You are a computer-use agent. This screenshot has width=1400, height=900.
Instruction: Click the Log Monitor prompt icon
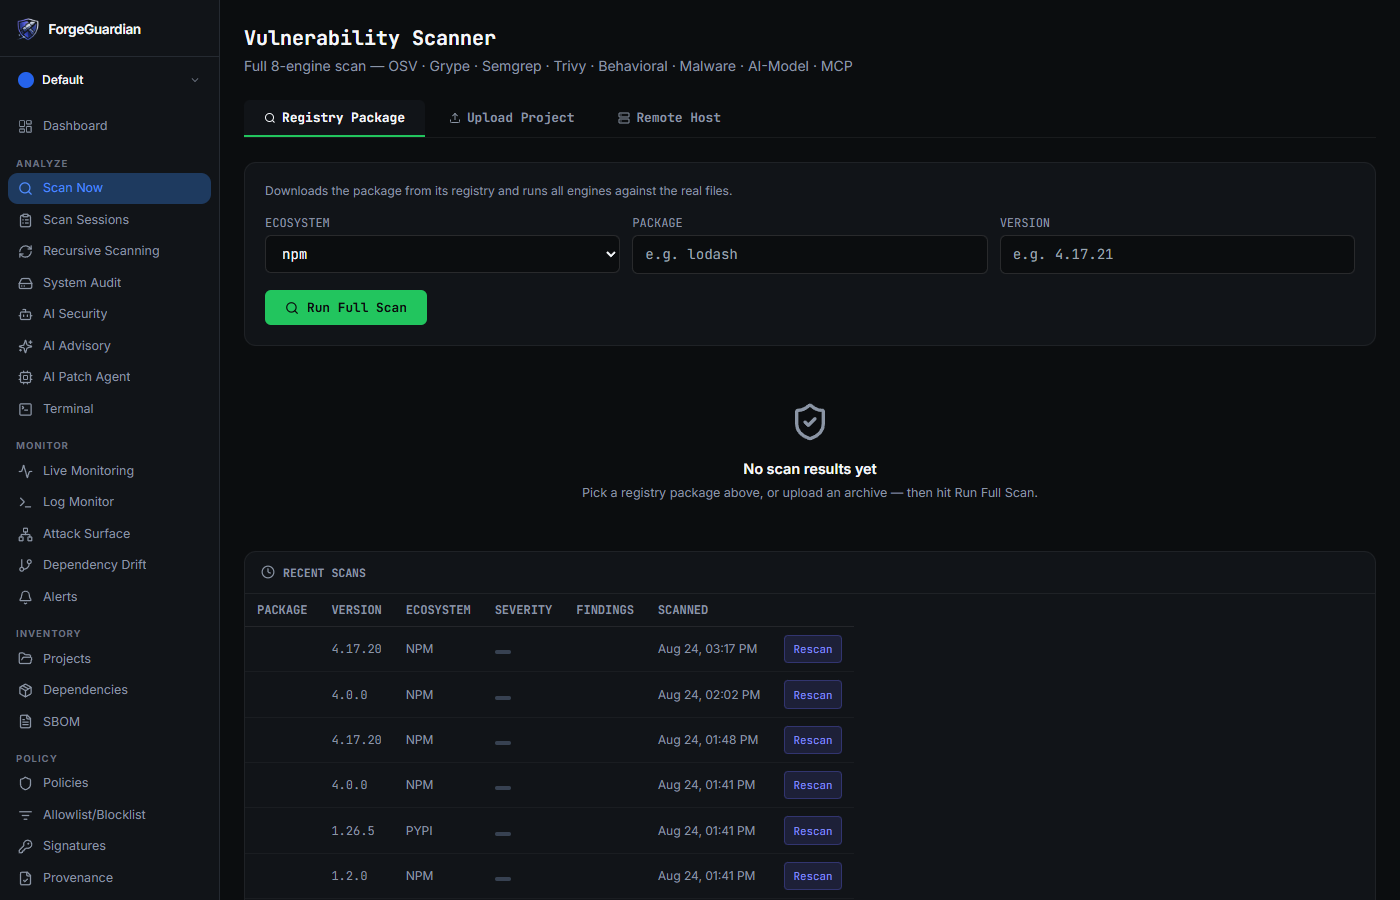26,502
